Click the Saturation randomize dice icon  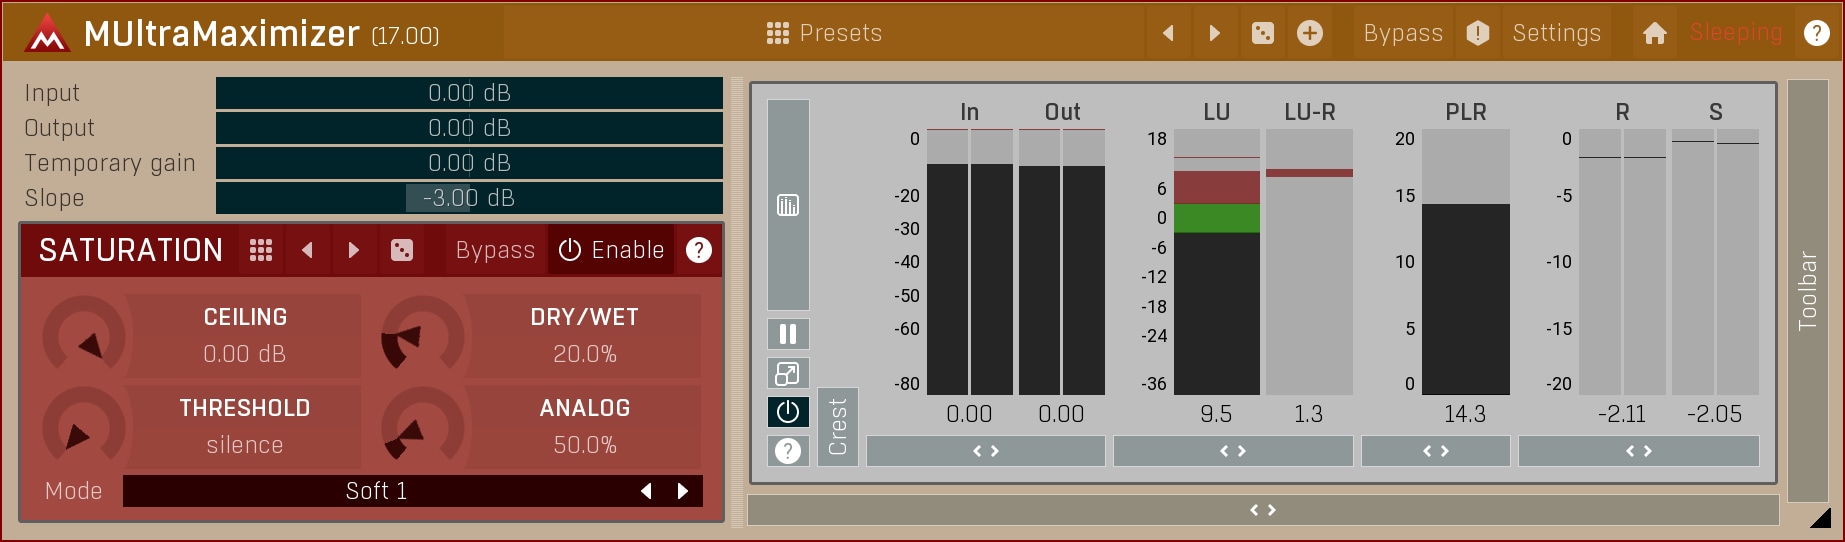pyautogui.click(x=401, y=250)
